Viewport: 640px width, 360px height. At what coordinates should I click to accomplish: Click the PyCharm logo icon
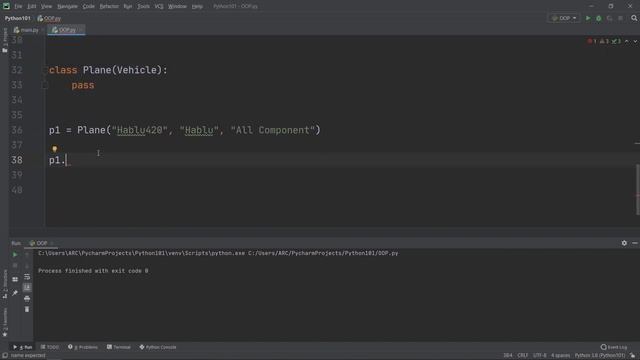6,6
